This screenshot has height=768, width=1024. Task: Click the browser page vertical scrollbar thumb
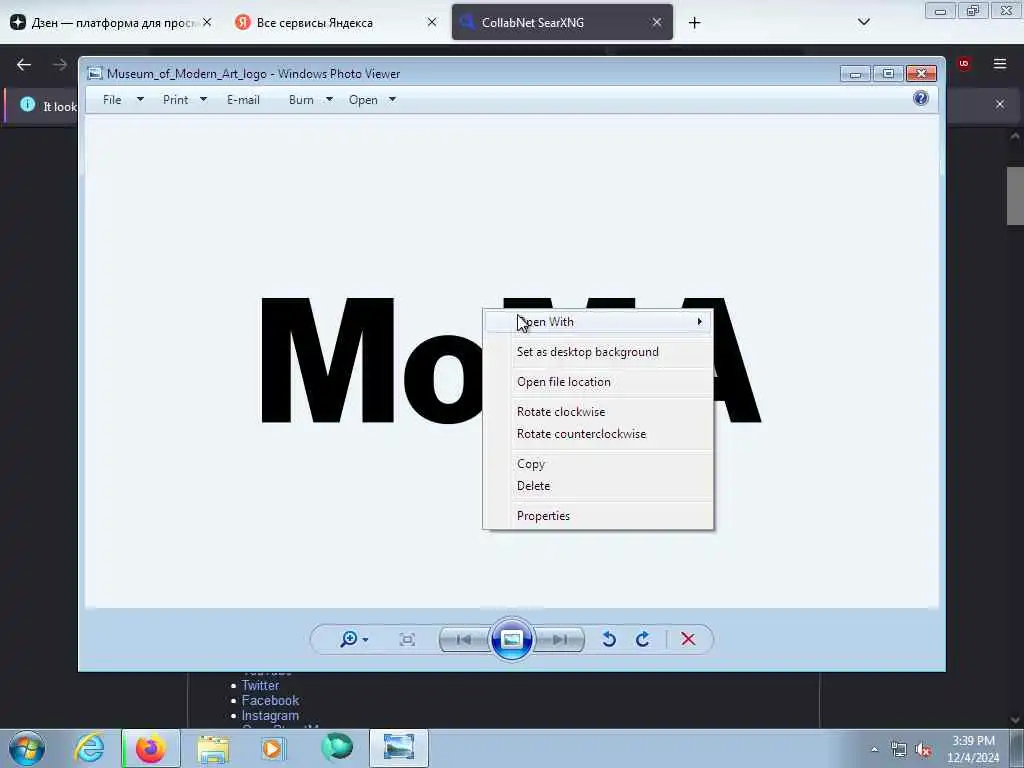[x=1015, y=196]
